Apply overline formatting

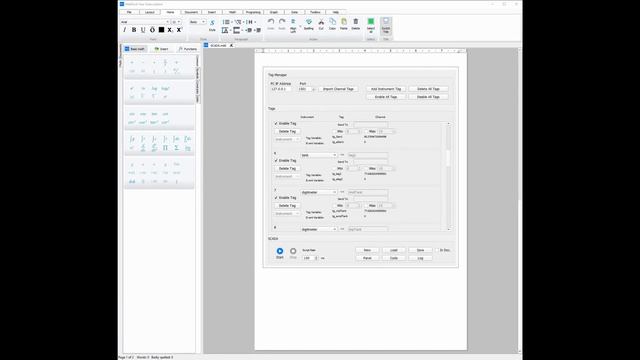(x=152, y=30)
